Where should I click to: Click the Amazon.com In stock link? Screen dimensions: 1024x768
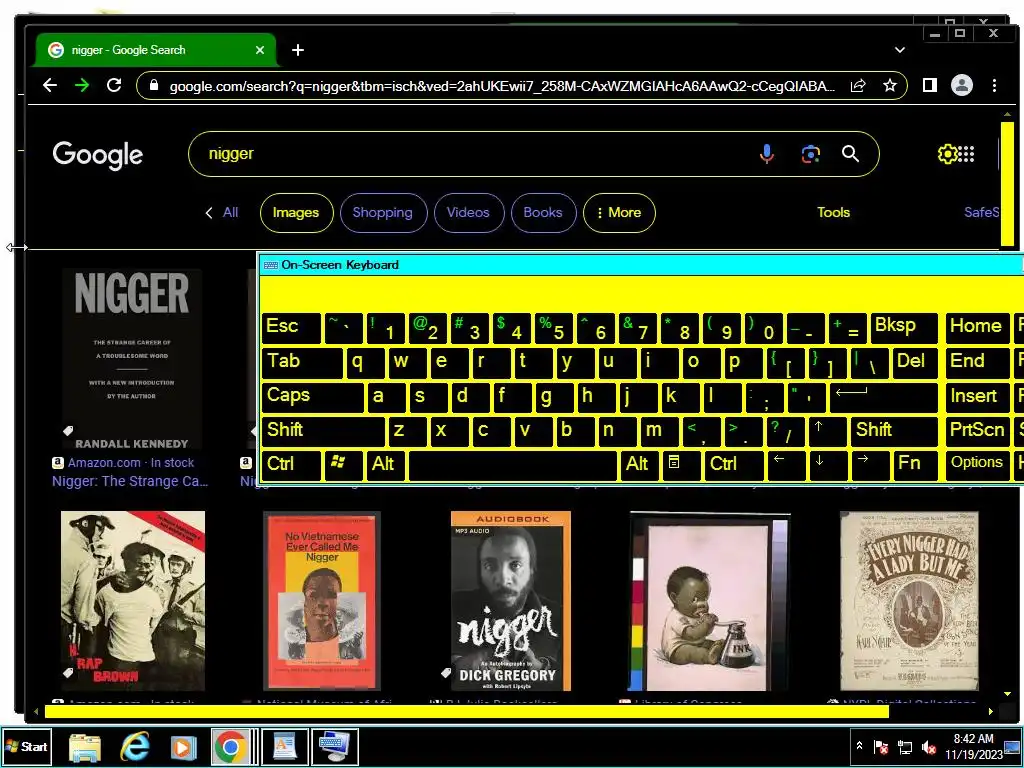coord(131,462)
